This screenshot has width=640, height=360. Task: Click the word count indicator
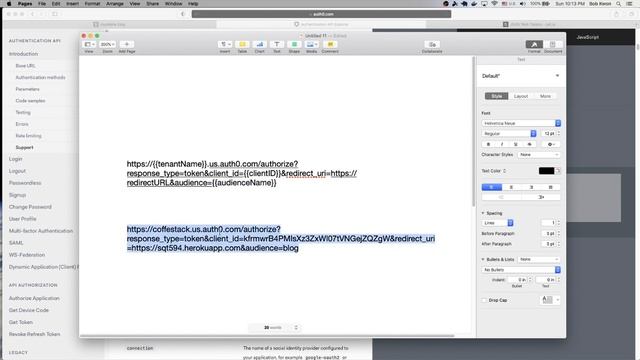[273, 327]
